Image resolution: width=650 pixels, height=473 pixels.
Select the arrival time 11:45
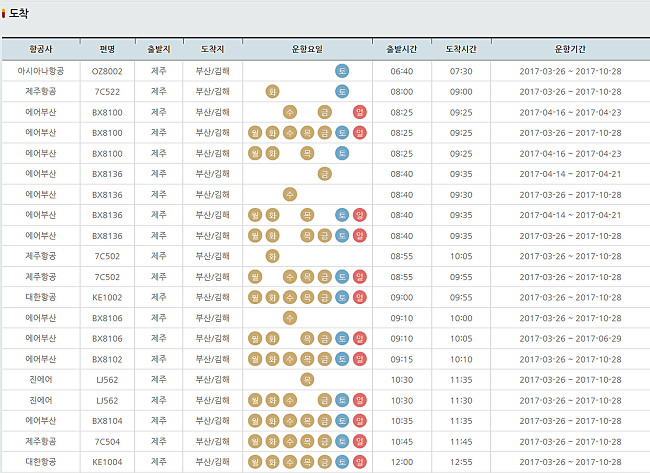461,441
